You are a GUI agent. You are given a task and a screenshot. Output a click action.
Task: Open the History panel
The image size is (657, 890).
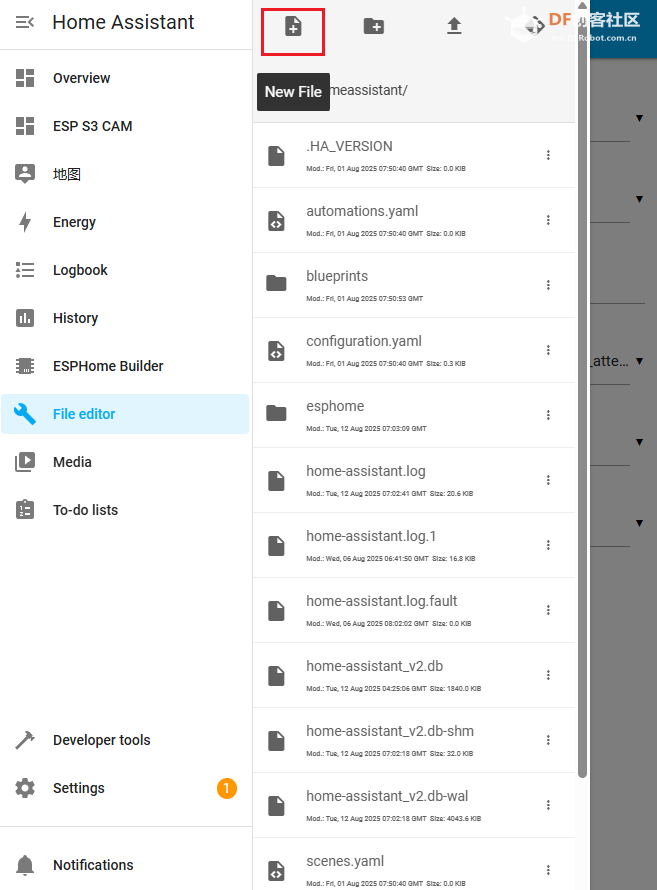125,318
